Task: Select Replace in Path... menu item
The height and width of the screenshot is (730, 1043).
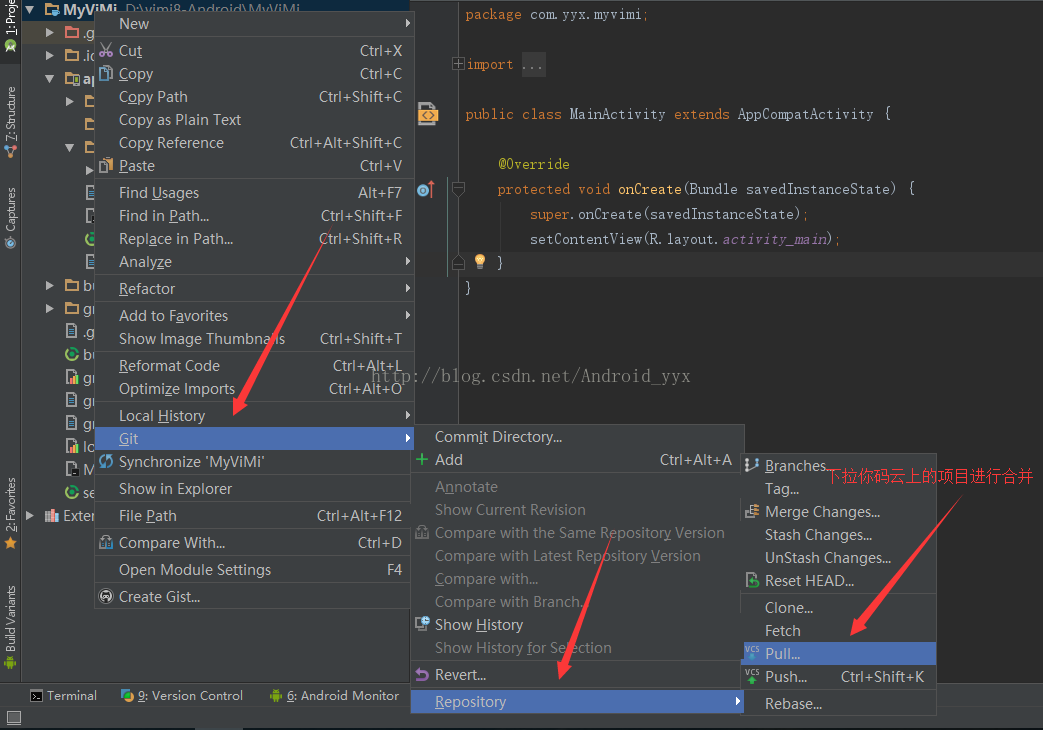Action: [x=254, y=238]
